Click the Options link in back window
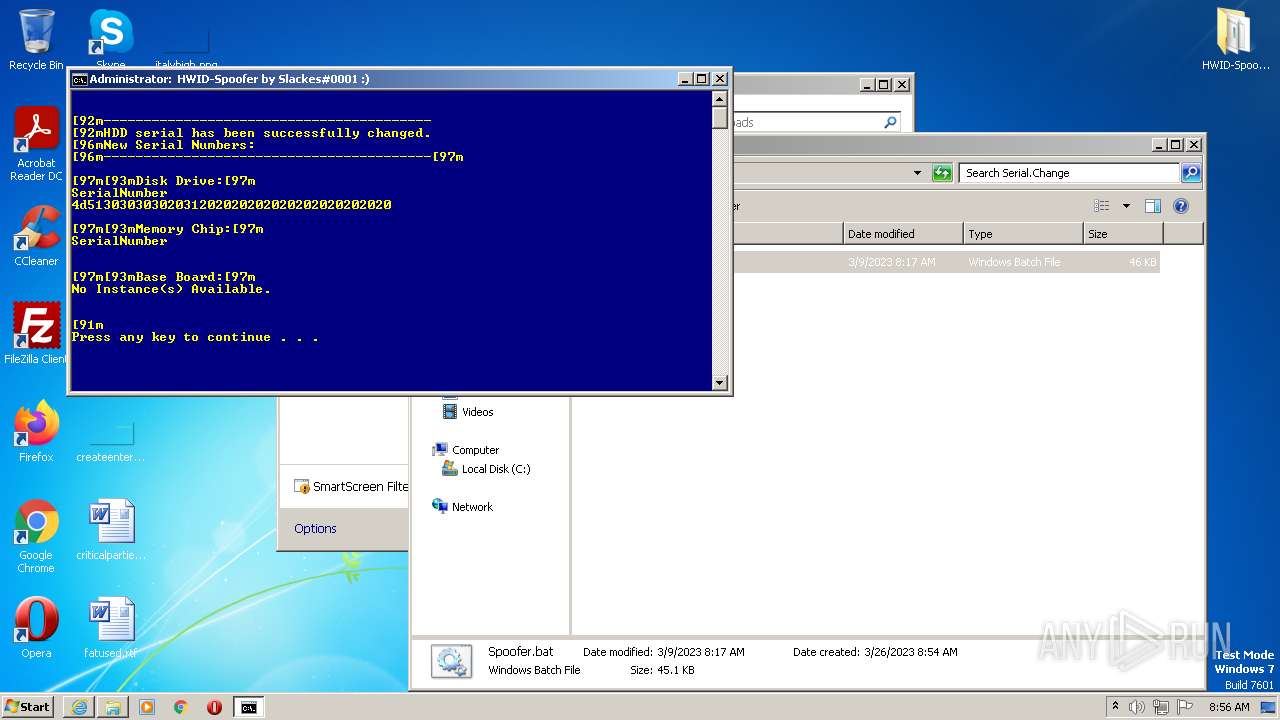This screenshot has height=720, width=1280. [315, 529]
